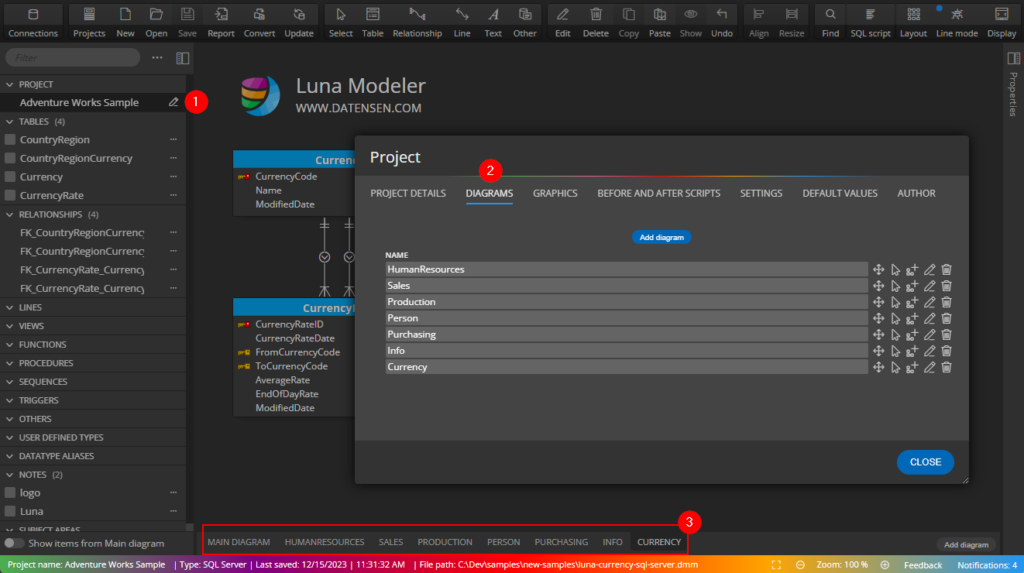The height and width of the screenshot is (573, 1024).
Task: Click the fullscreen icon in the status bar
Action: 776,565
